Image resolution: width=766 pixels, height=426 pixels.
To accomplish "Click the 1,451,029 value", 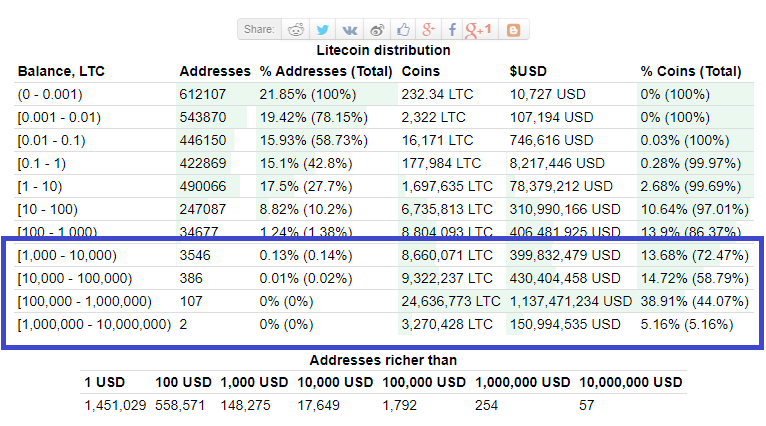I will pyautogui.click(x=115, y=405).
